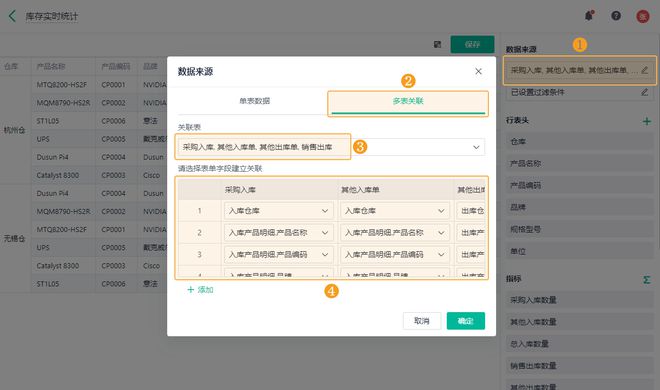Click the 已设置过滤条件 filter field

coord(579,92)
